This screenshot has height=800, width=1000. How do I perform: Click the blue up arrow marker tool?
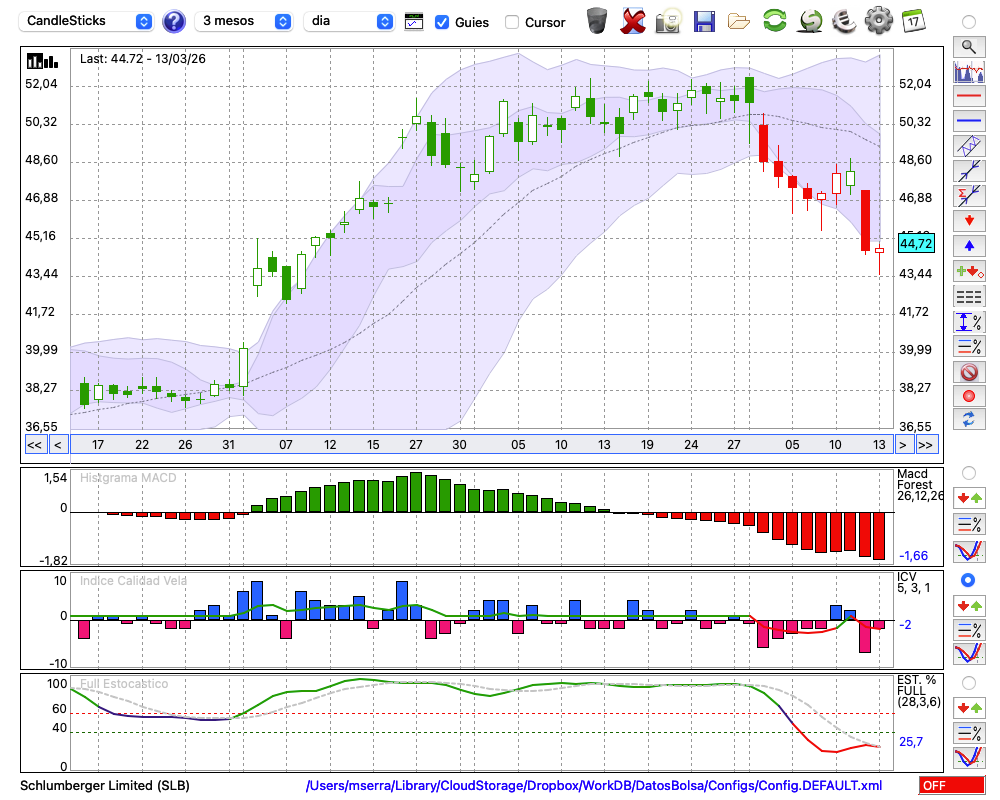click(x=969, y=246)
